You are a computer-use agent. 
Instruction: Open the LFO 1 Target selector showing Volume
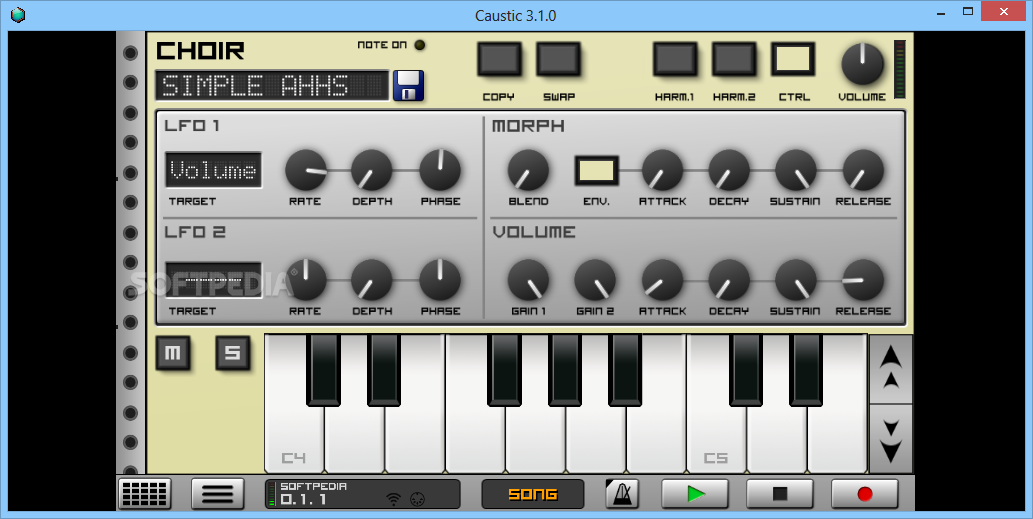[213, 171]
